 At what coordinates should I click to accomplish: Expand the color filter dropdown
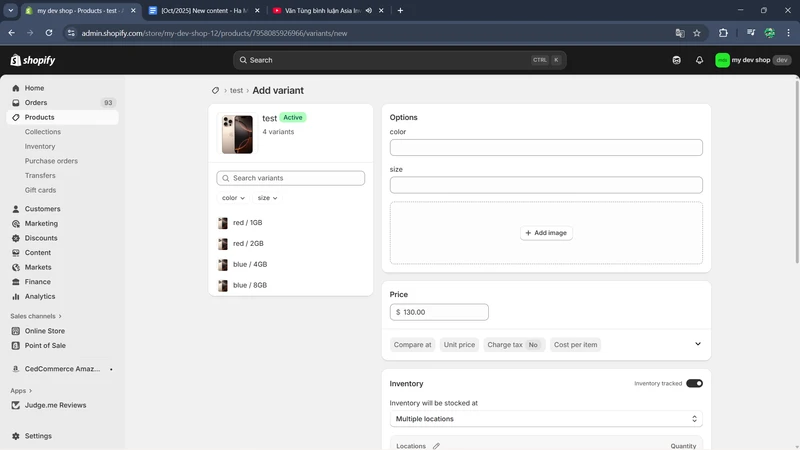[x=233, y=198]
